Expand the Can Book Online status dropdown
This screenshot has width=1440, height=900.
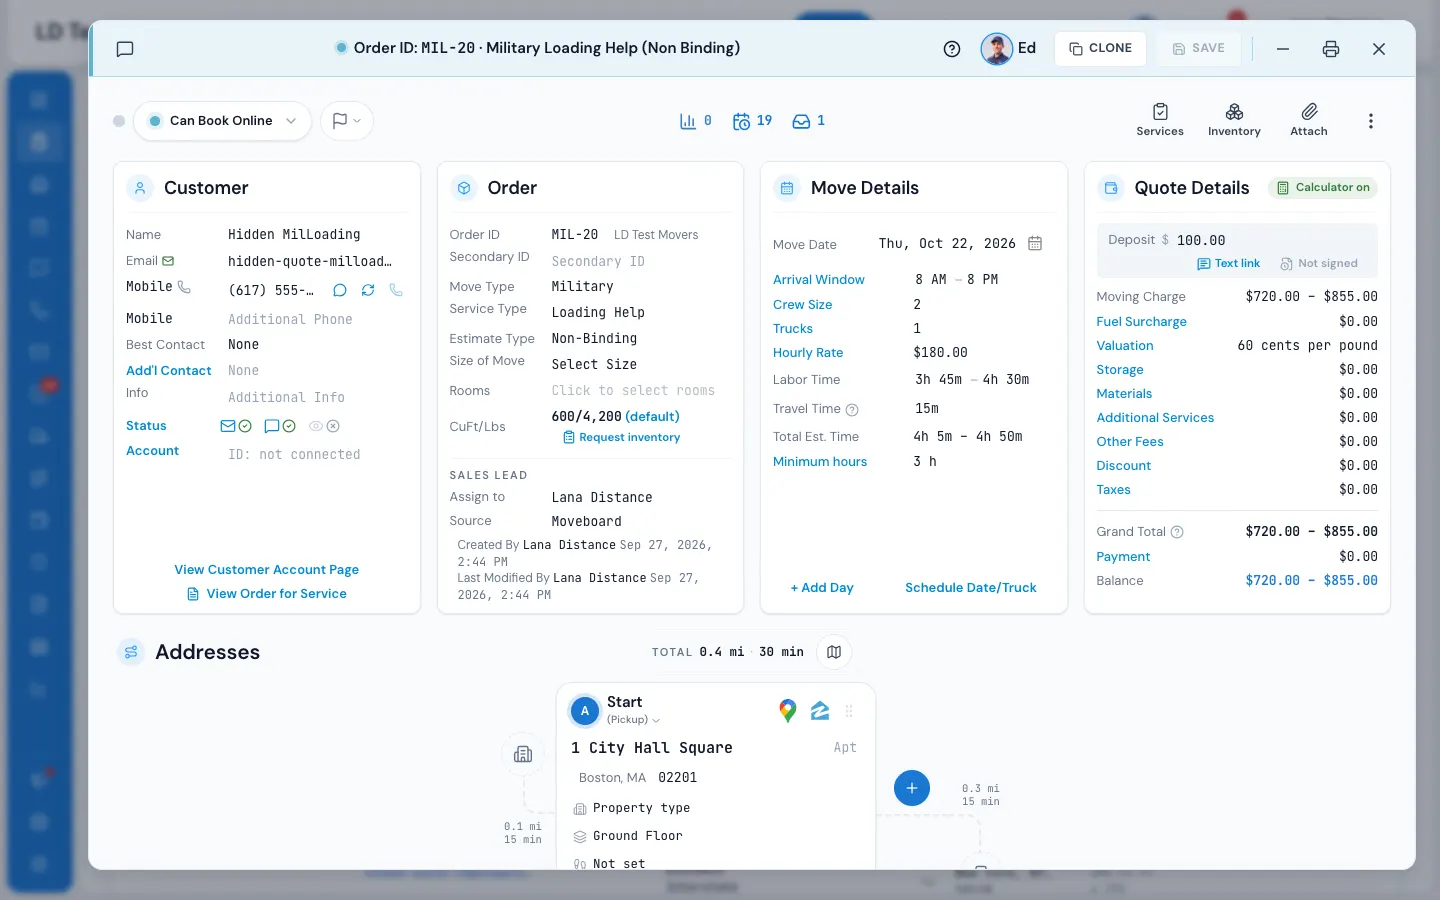click(222, 121)
